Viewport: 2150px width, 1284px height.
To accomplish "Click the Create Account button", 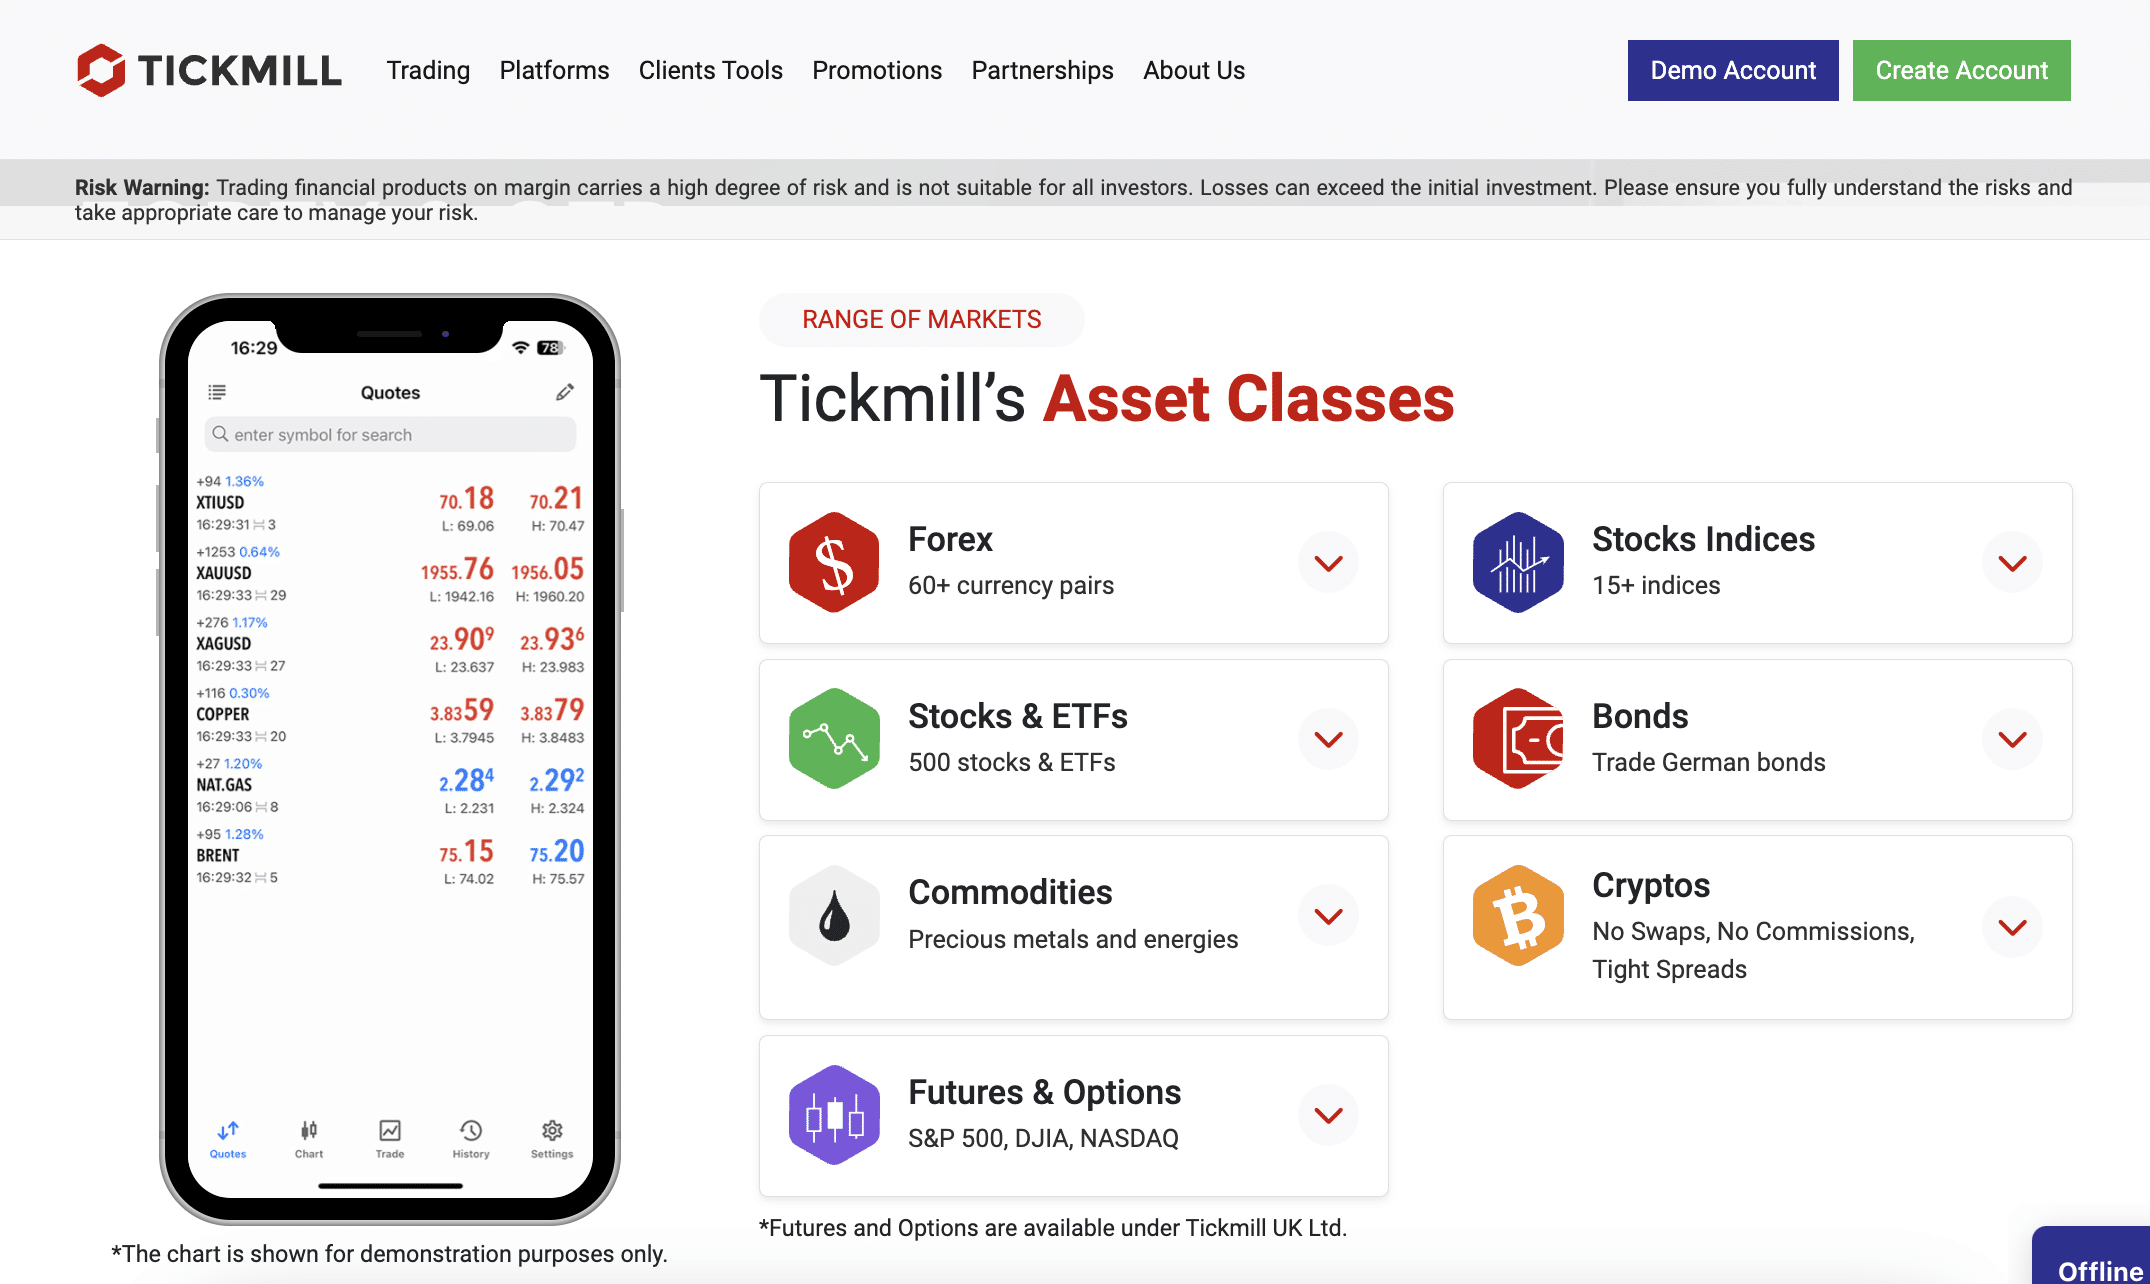I will coord(1961,69).
